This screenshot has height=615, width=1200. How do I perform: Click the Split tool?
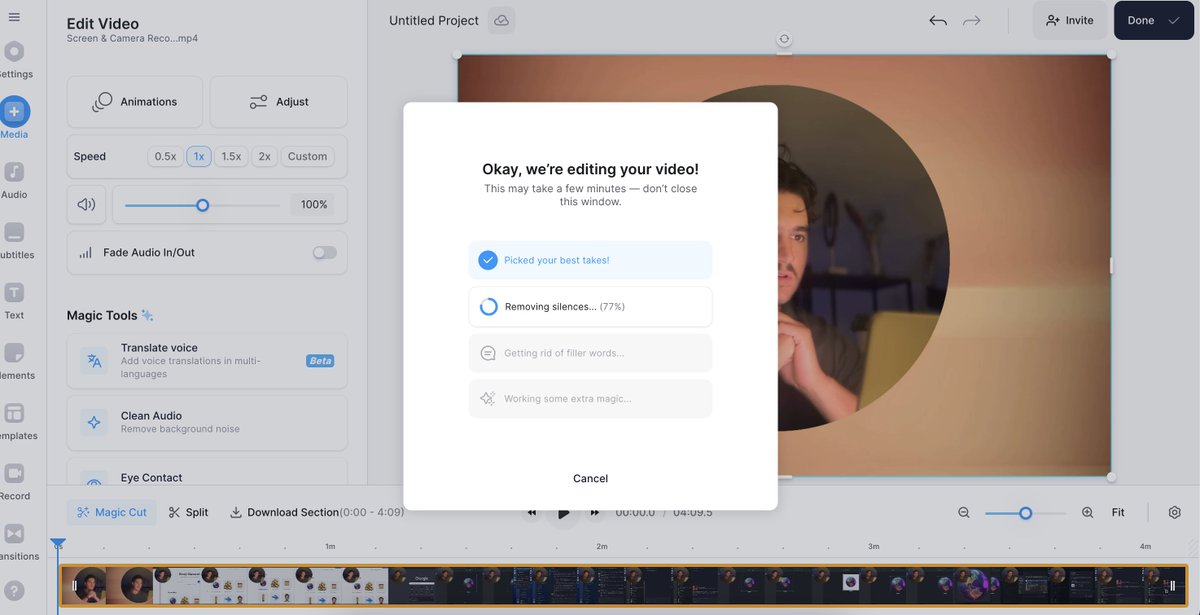click(x=188, y=512)
